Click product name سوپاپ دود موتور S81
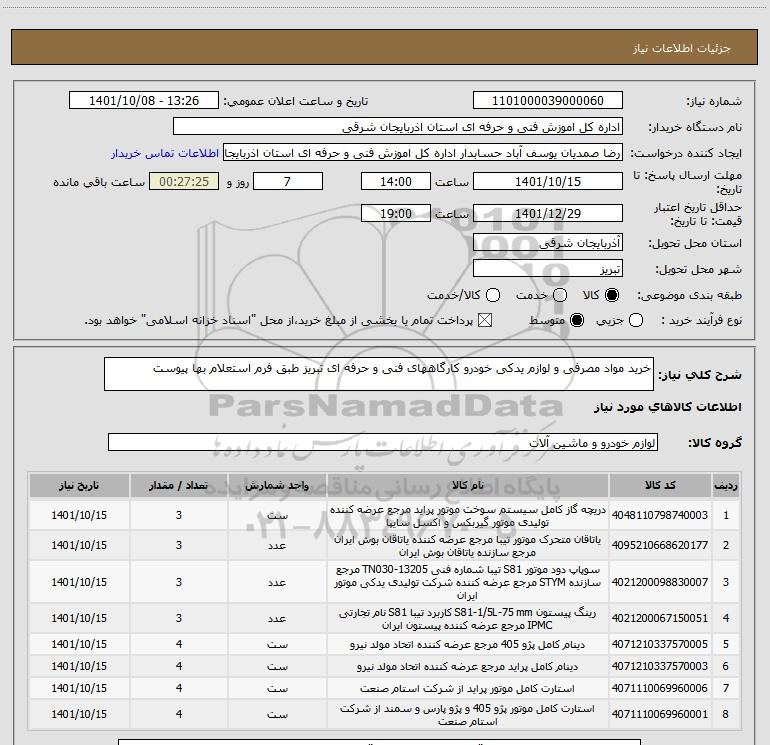Image resolution: width=770 pixels, height=745 pixels. point(468,582)
